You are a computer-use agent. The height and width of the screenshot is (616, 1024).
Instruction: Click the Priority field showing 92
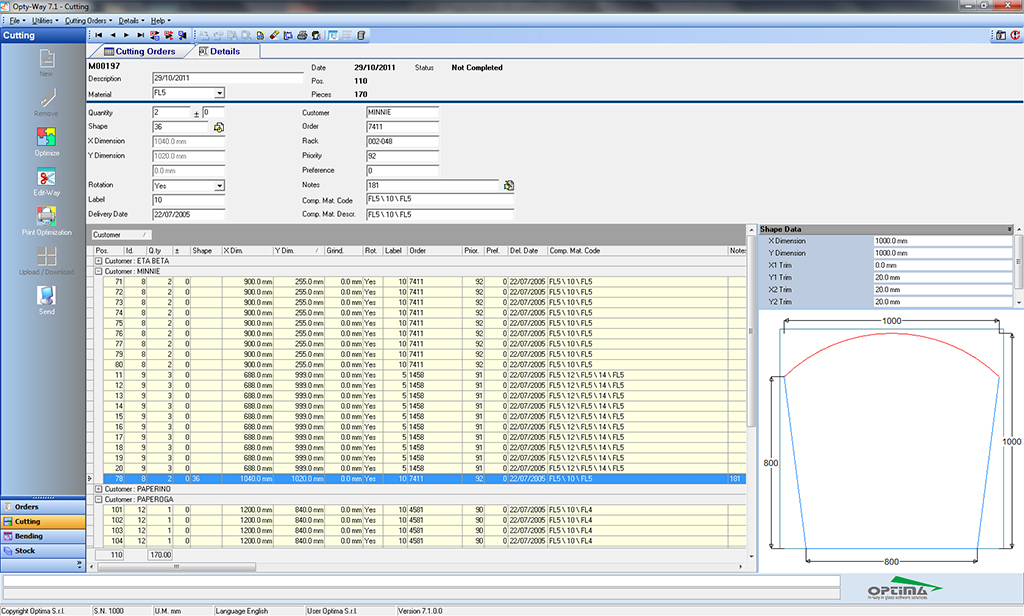[x=402, y=156]
